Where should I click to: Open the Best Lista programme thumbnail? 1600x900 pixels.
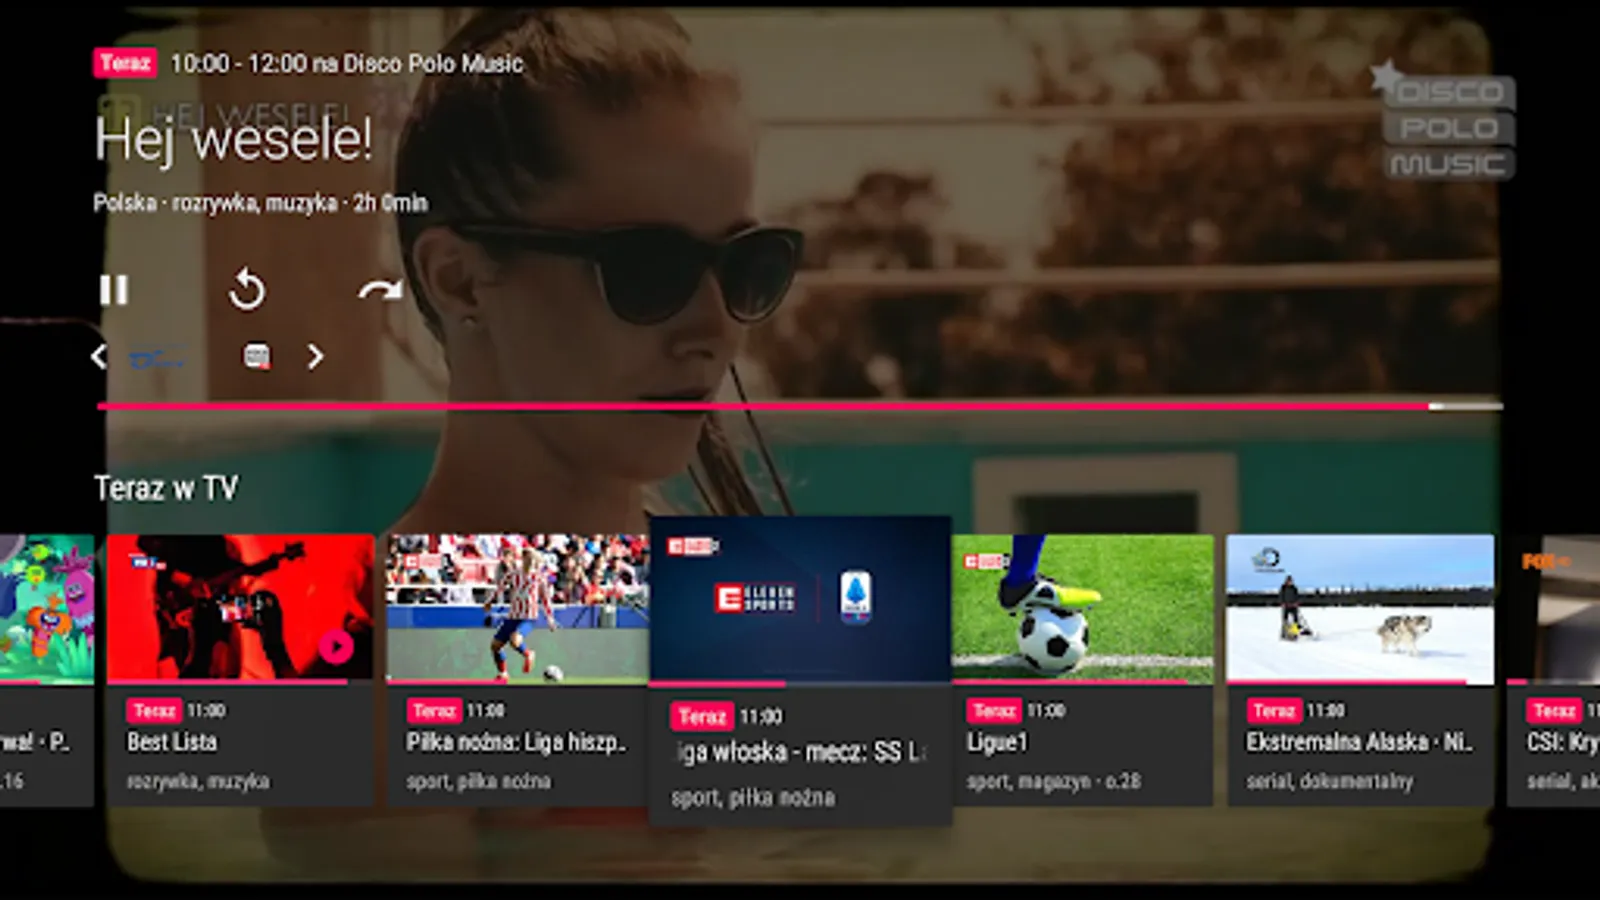241,608
